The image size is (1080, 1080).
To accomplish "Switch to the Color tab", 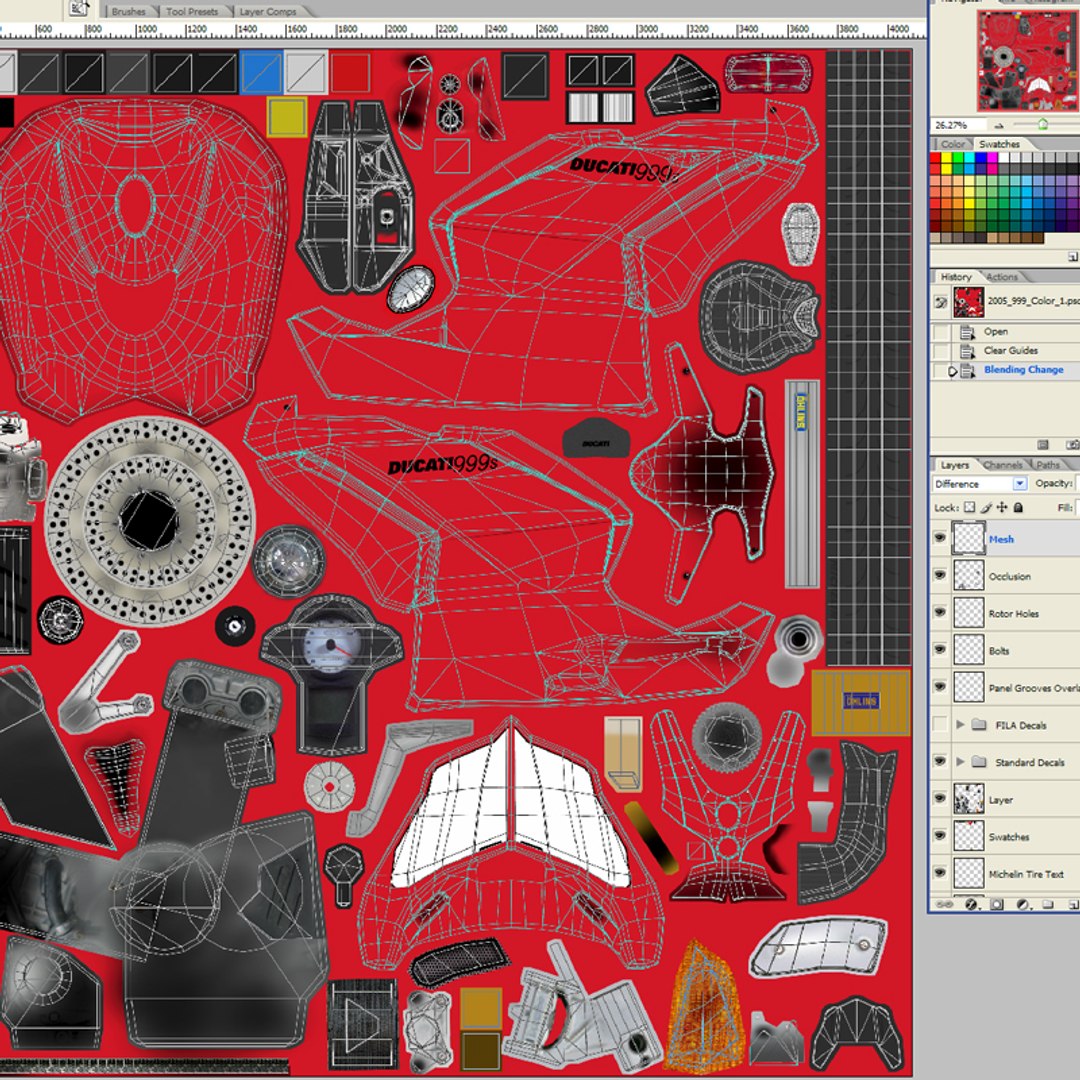I will pyautogui.click(x=953, y=144).
